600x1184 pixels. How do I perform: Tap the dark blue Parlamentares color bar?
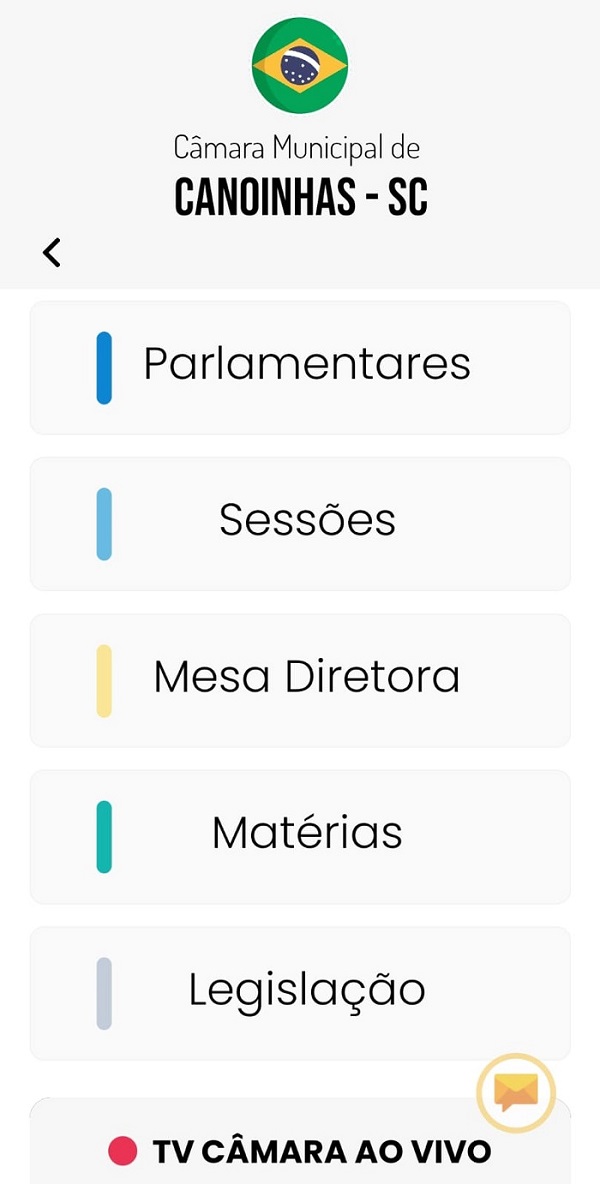[x=104, y=368]
